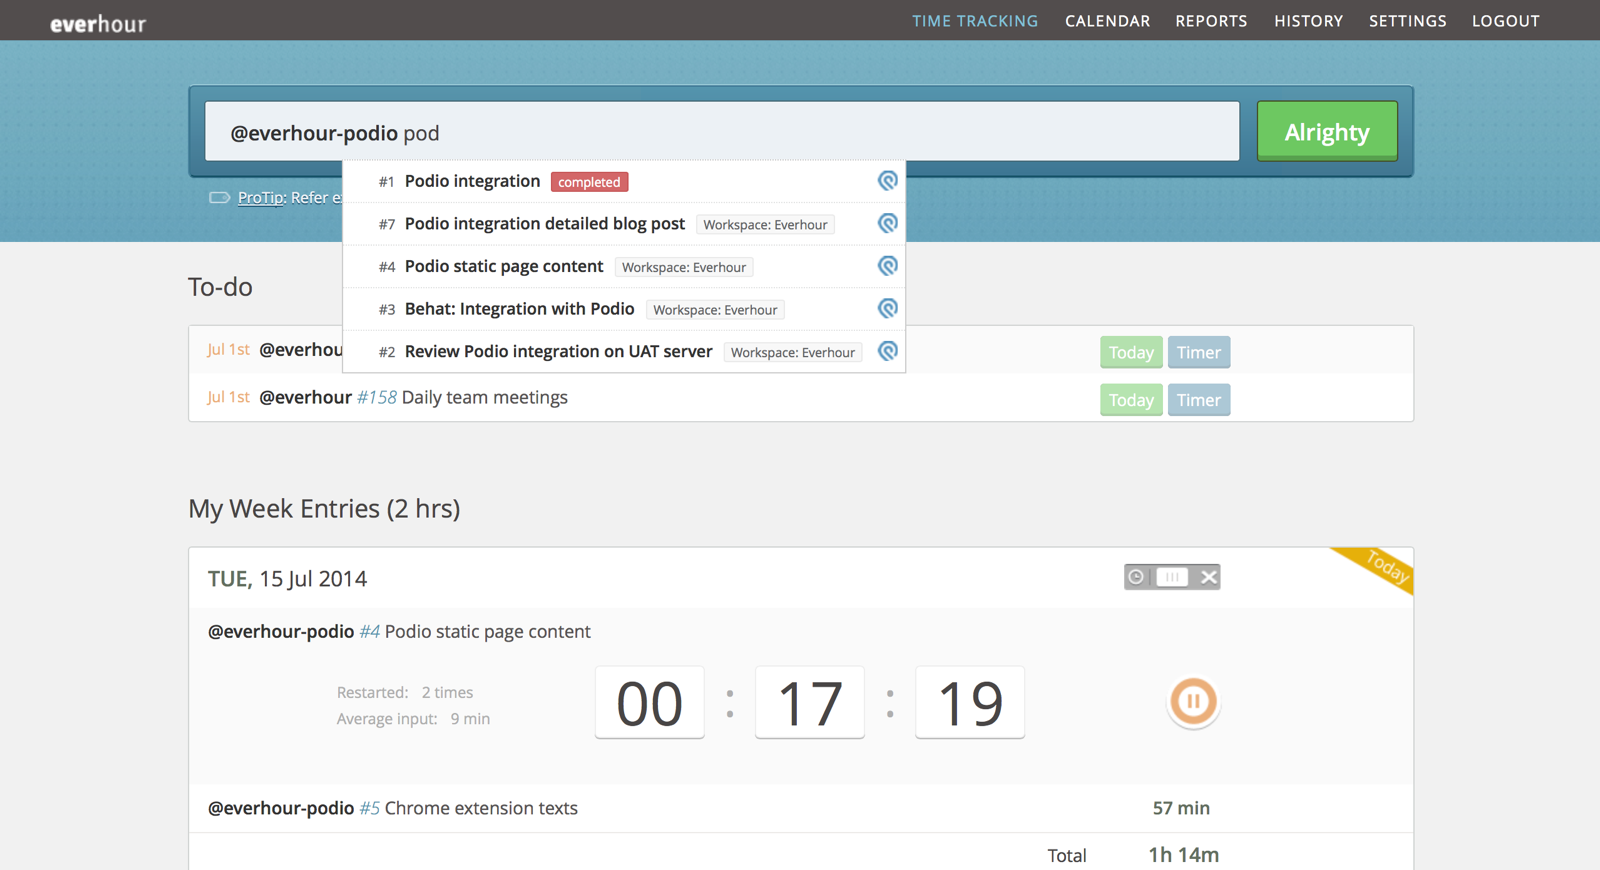Open History in the top navigation
Image resolution: width=1600 pixels, height=870 pixels.
[1308, 21]
